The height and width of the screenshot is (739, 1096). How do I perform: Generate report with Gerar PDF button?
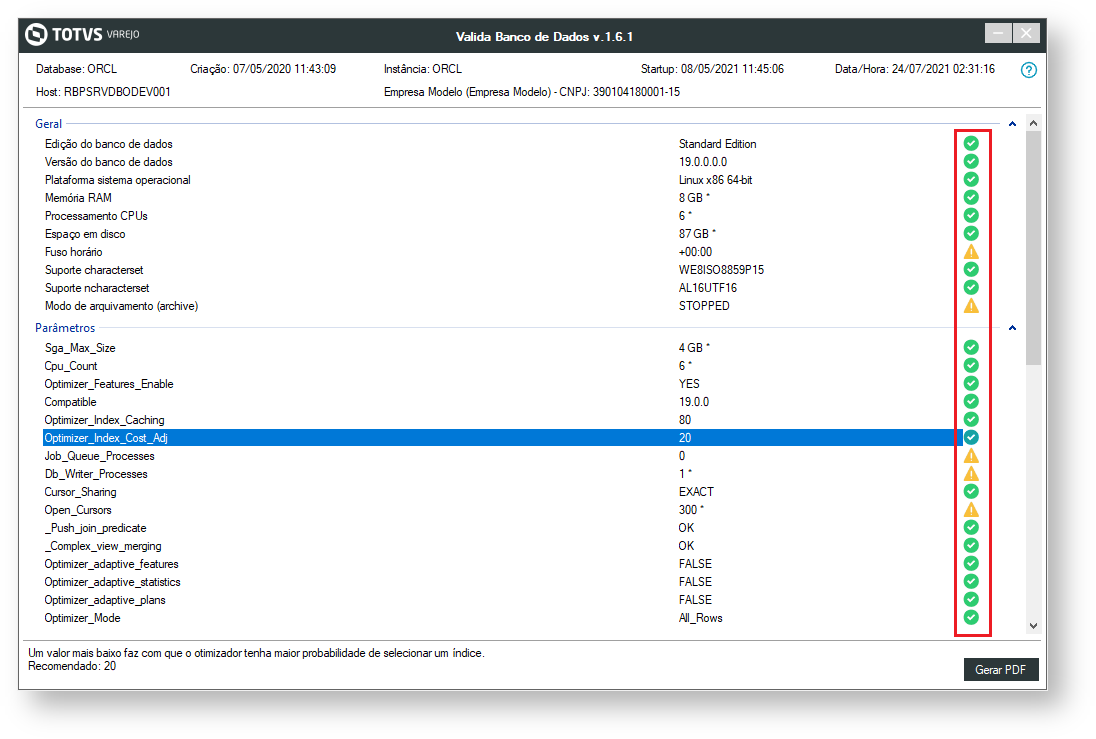pos(1001,670)
